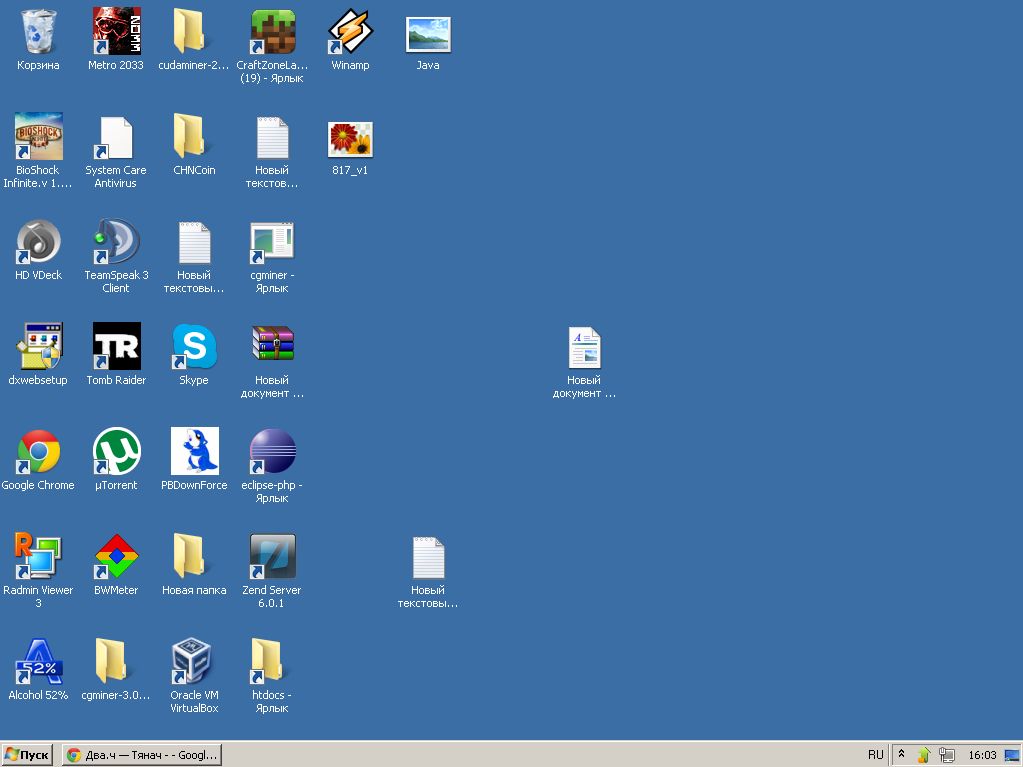Viewport: 1023px width, 767px height.
Task: Select the Winamp shortcut icon
Action: [350, 31]
